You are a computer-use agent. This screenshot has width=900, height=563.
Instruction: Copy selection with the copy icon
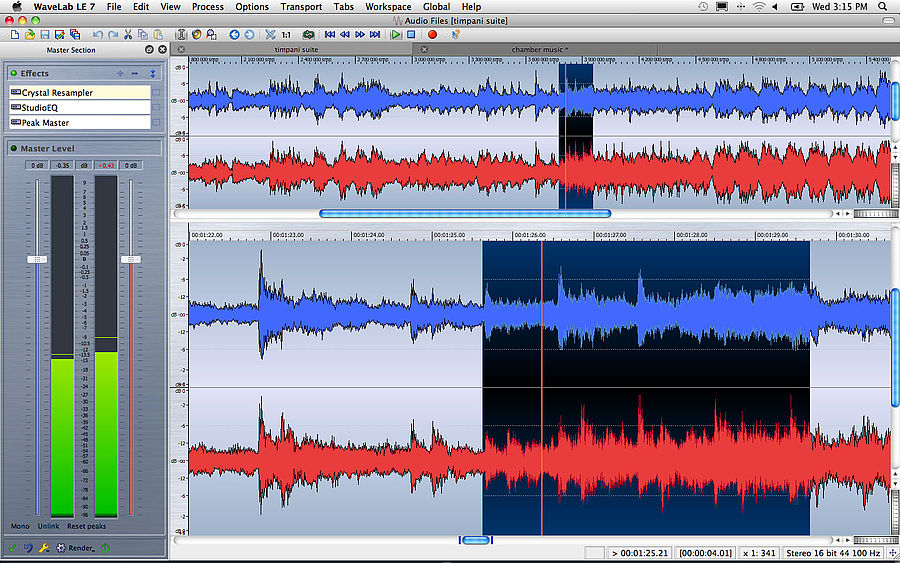tap(143, 34)
